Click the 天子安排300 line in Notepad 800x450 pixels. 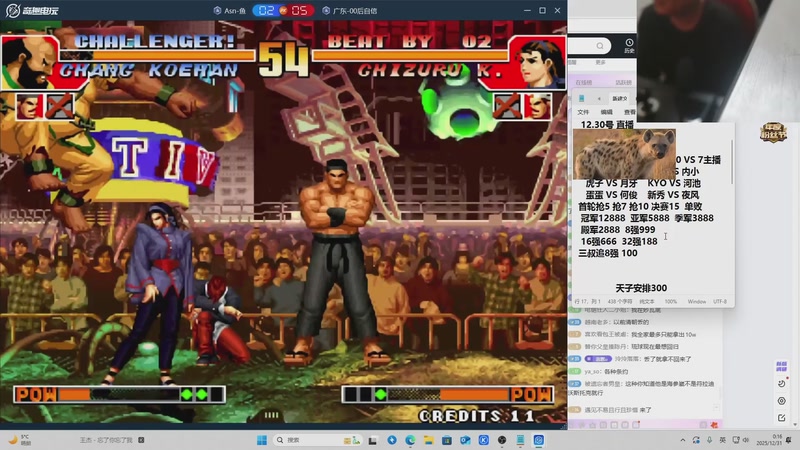(641, 288)
